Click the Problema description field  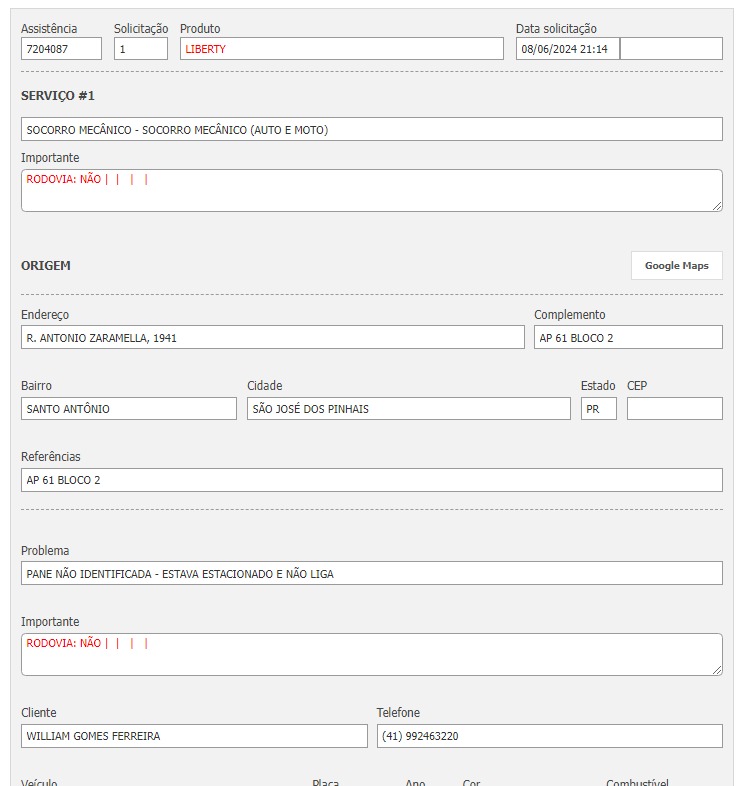pyautogui.click(x=371, y=574)
